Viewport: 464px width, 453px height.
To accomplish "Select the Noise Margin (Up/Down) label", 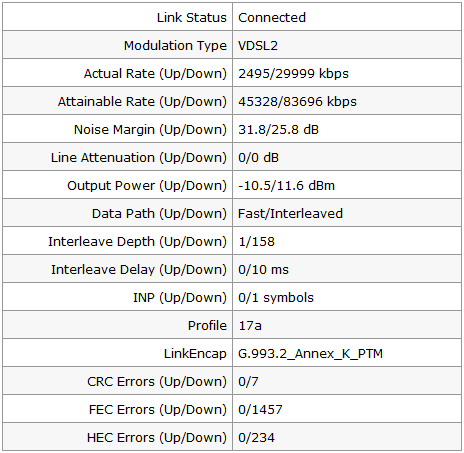I will coord(150,130).
